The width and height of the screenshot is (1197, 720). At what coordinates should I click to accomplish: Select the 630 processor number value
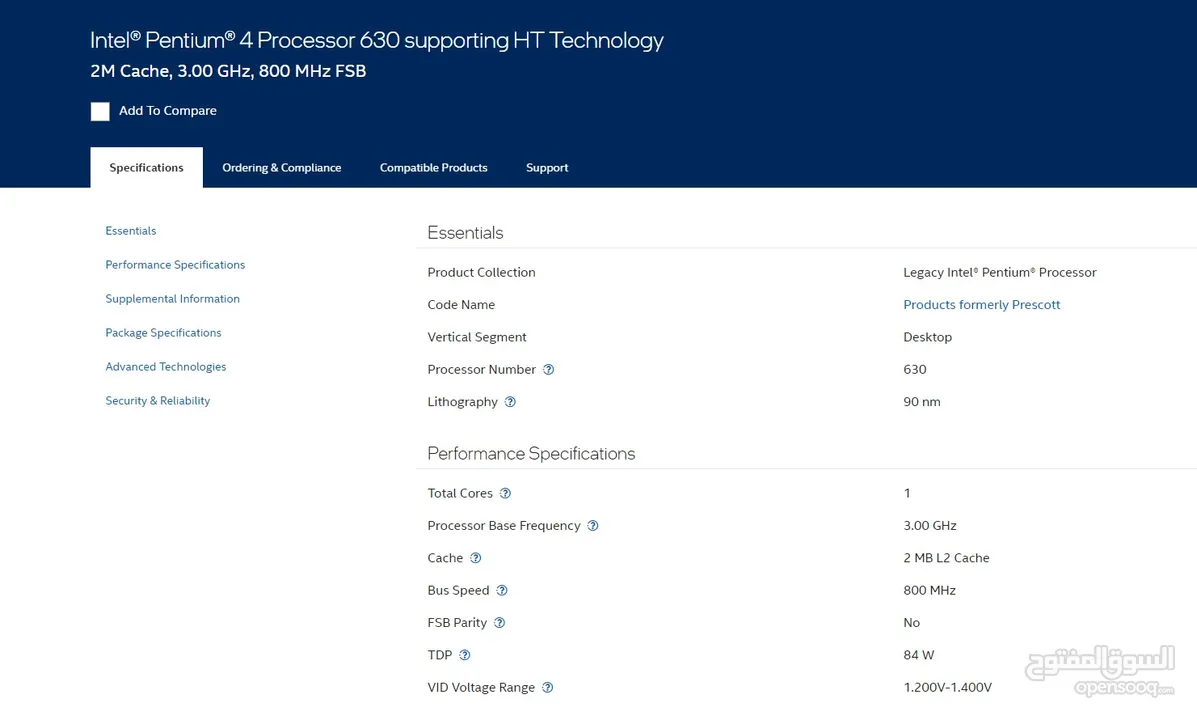tap(915, 370)
